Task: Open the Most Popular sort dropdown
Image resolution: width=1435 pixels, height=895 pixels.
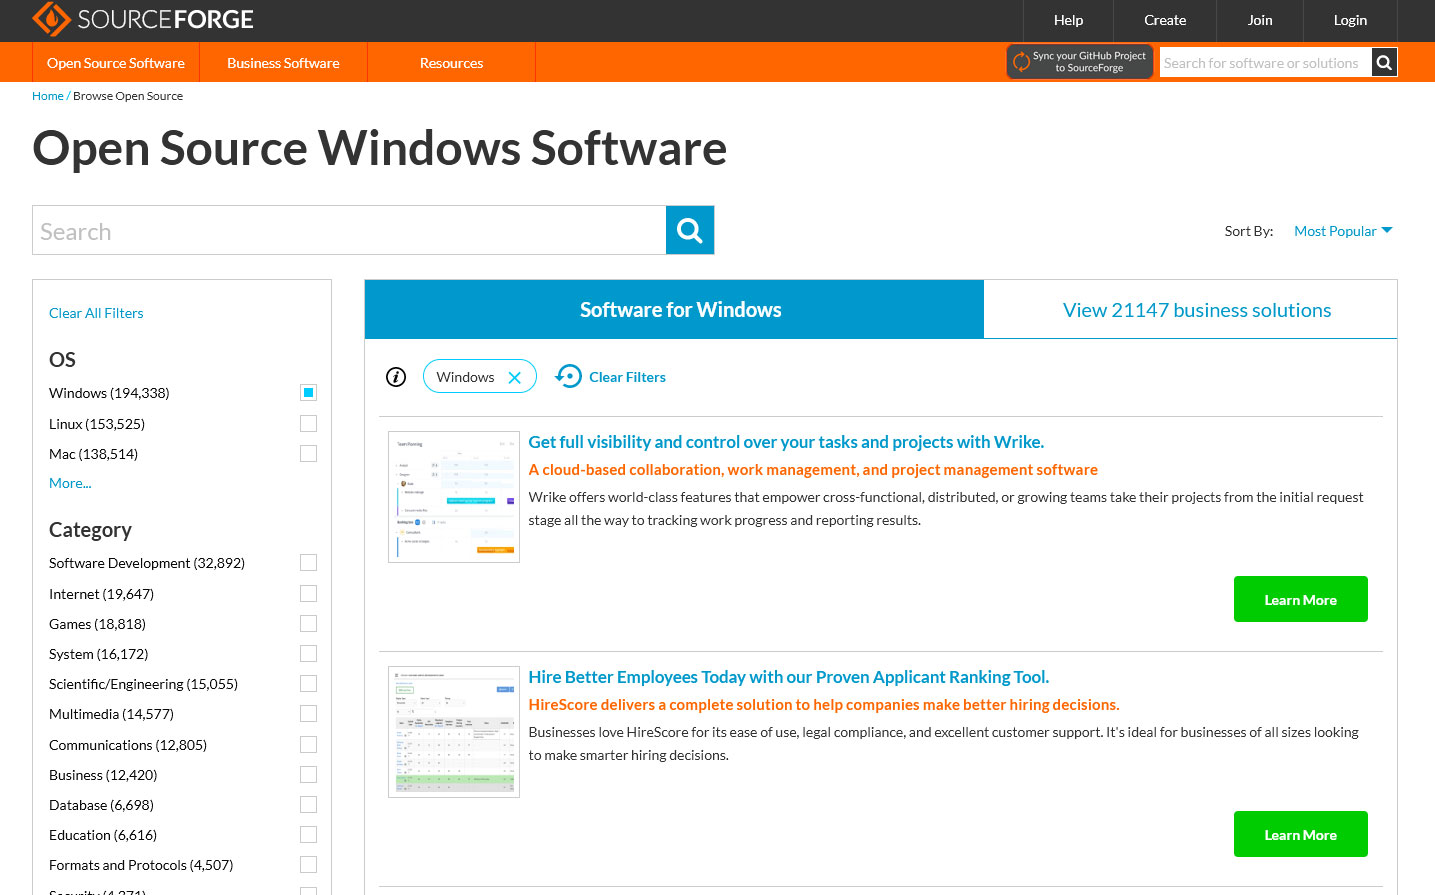Action: pyautogui.click(x=1342, y=231)
